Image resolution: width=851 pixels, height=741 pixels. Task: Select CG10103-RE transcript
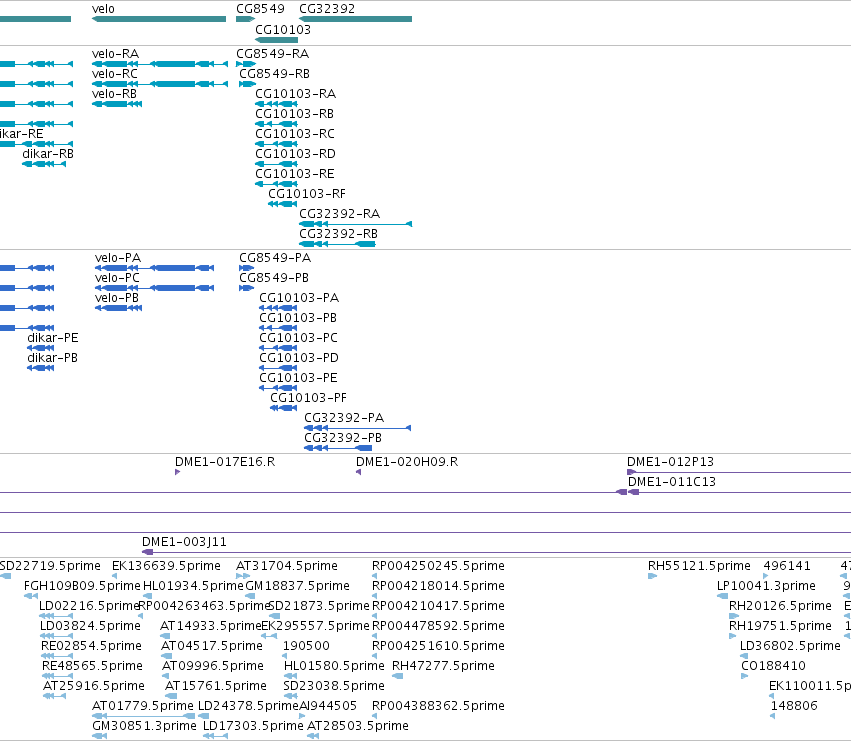(276, 184)
